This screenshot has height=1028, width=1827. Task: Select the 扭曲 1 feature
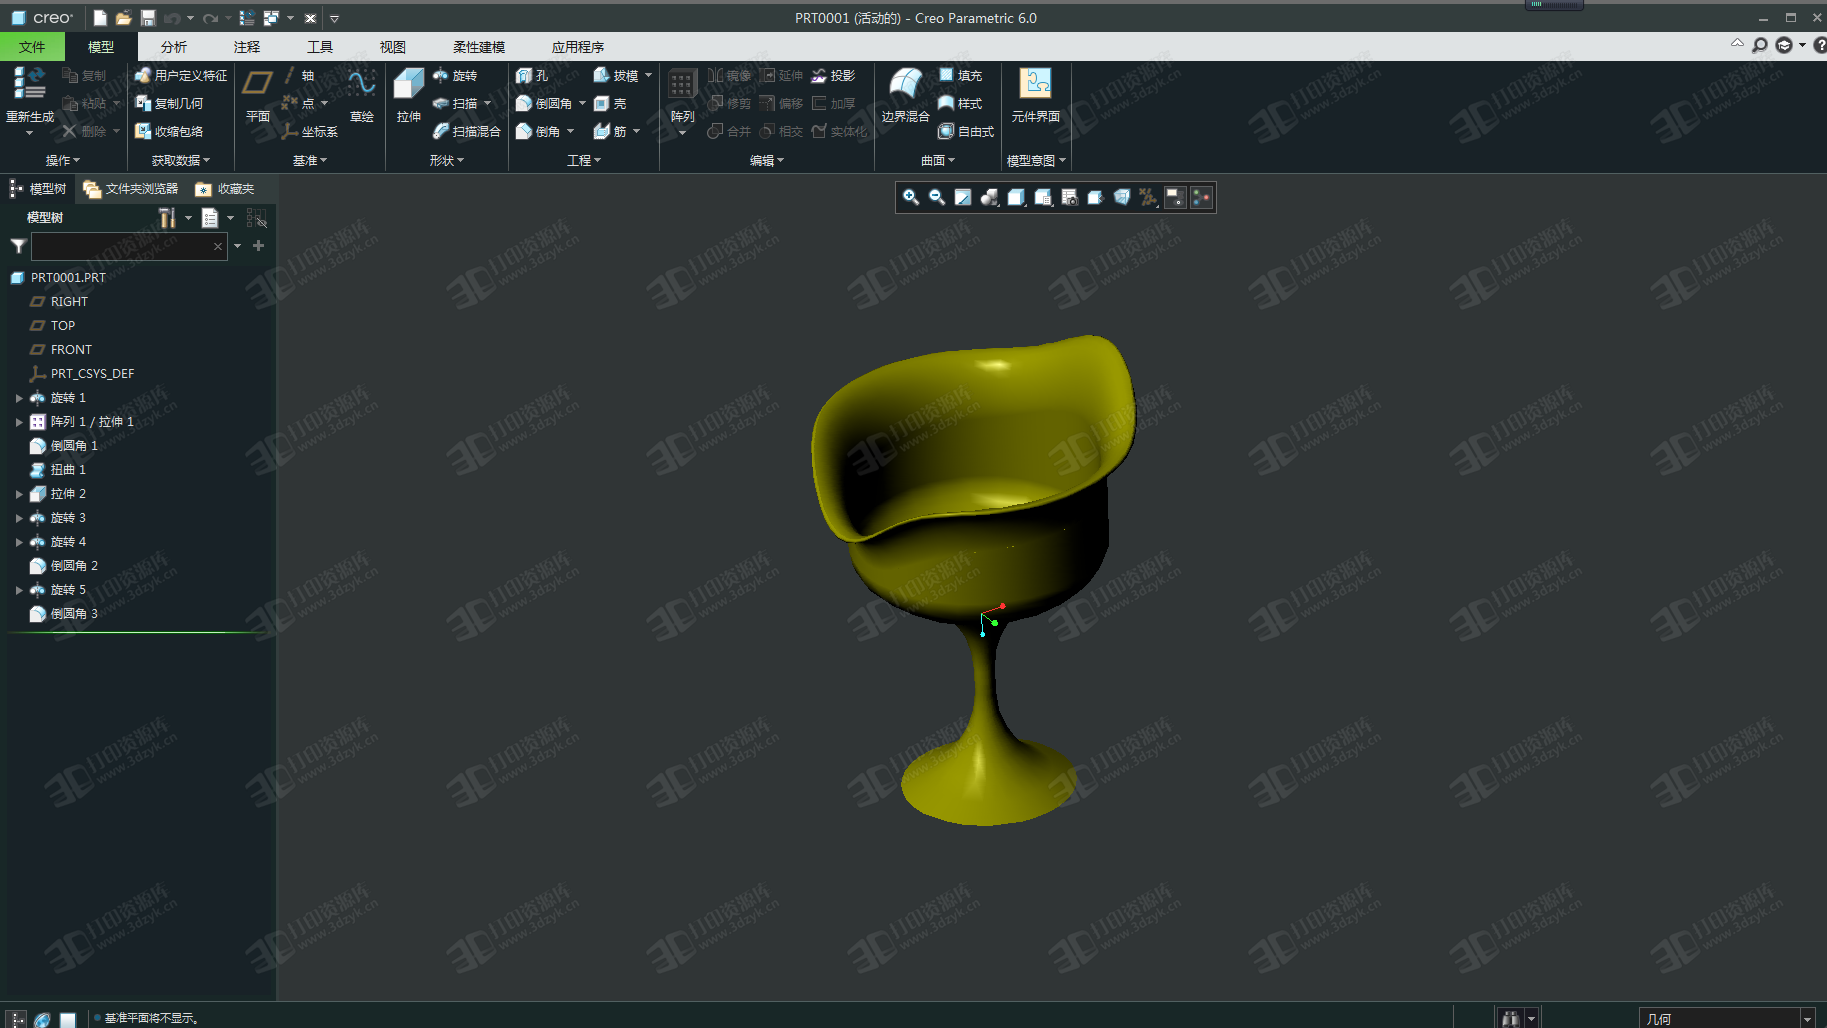point(58,470)
